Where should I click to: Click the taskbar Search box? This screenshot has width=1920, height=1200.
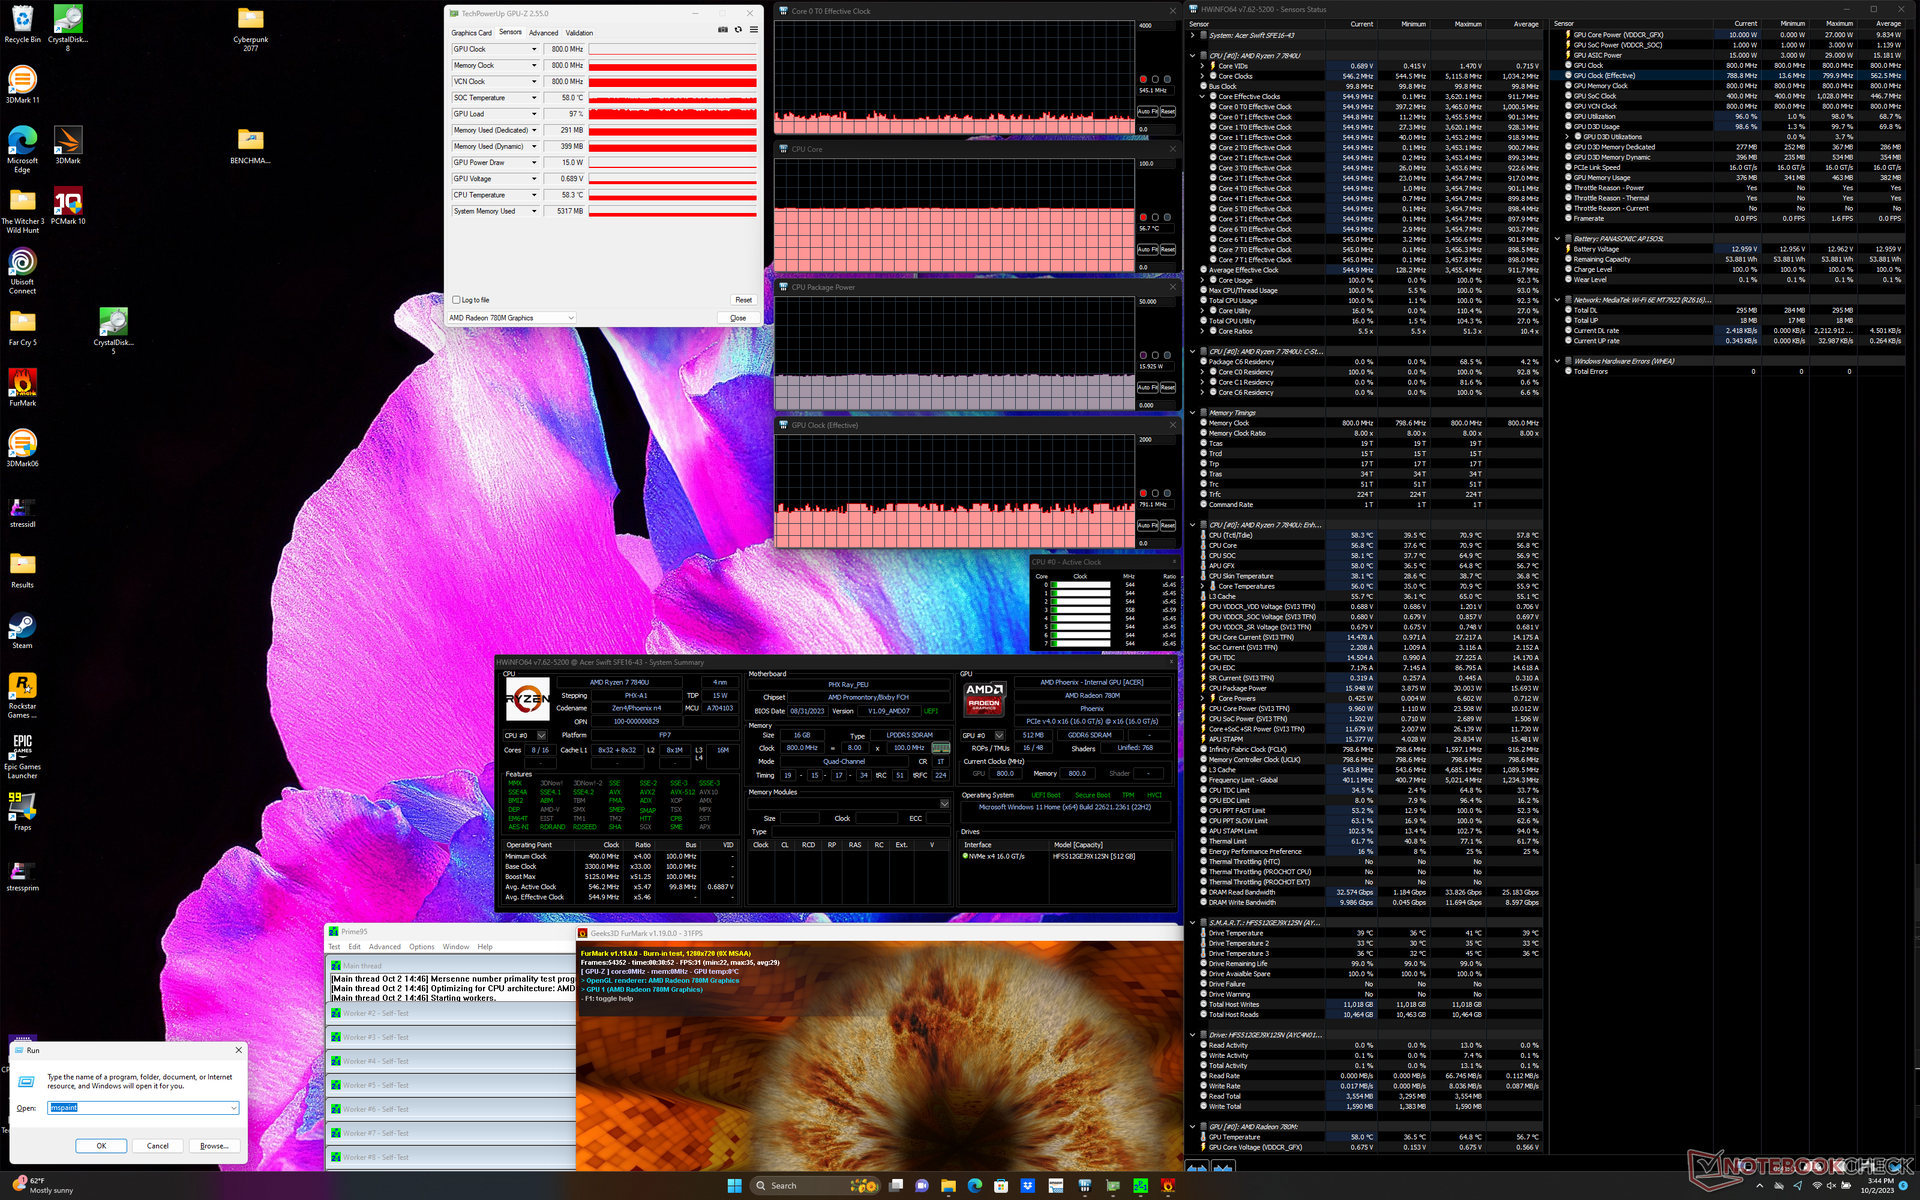pos(792,1186)
